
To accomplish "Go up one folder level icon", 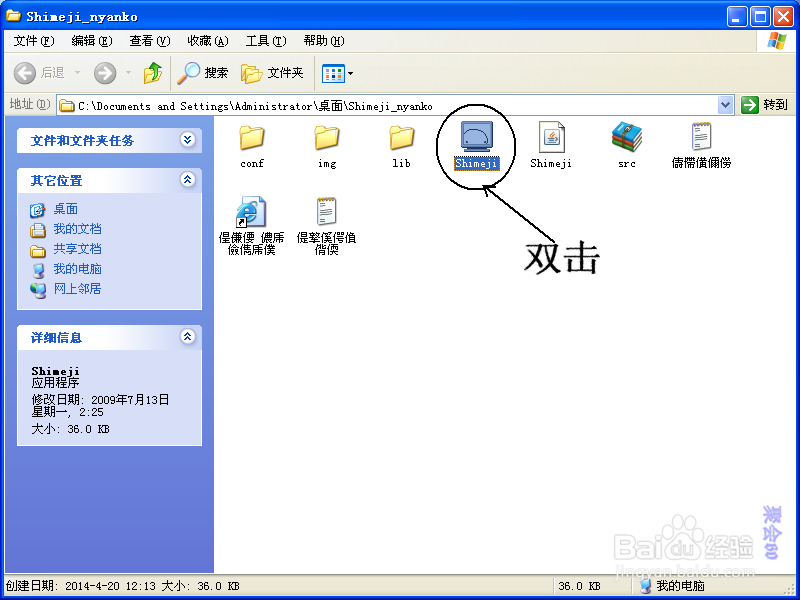I will (153, 73).
